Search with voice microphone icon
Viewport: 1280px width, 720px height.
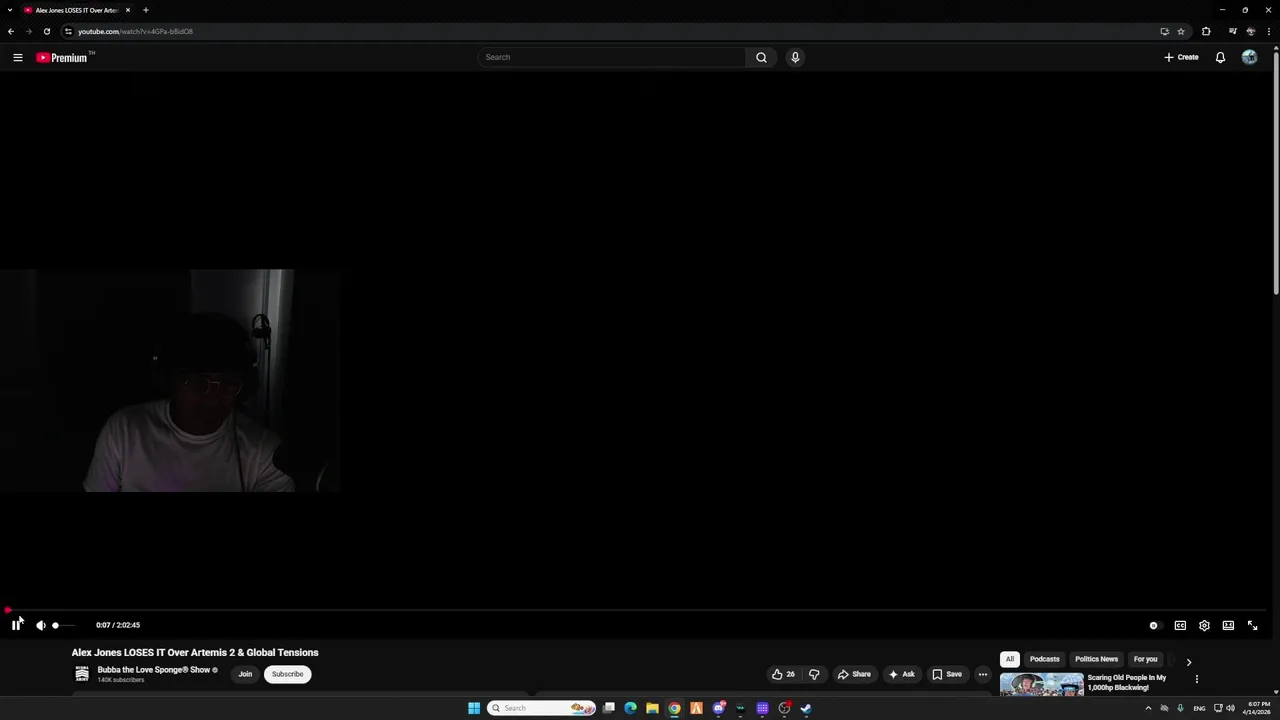795,57
